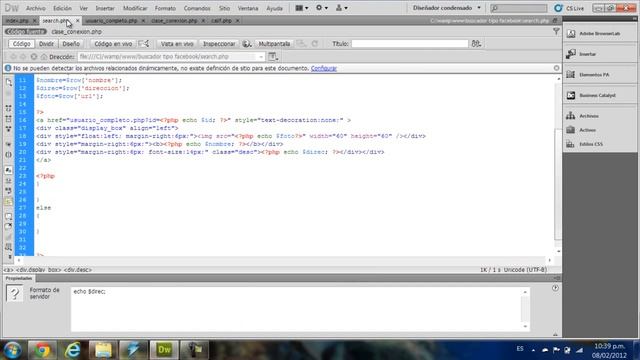Switch to the usuario_completo.php tab

click(x=111, y=20)
